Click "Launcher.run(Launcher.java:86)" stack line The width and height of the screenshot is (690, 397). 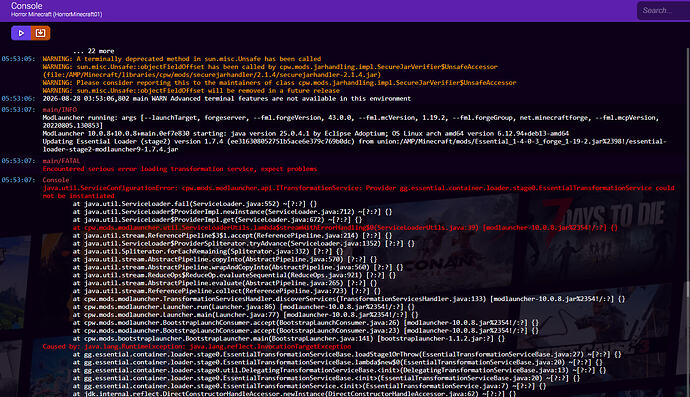[244, 307]
